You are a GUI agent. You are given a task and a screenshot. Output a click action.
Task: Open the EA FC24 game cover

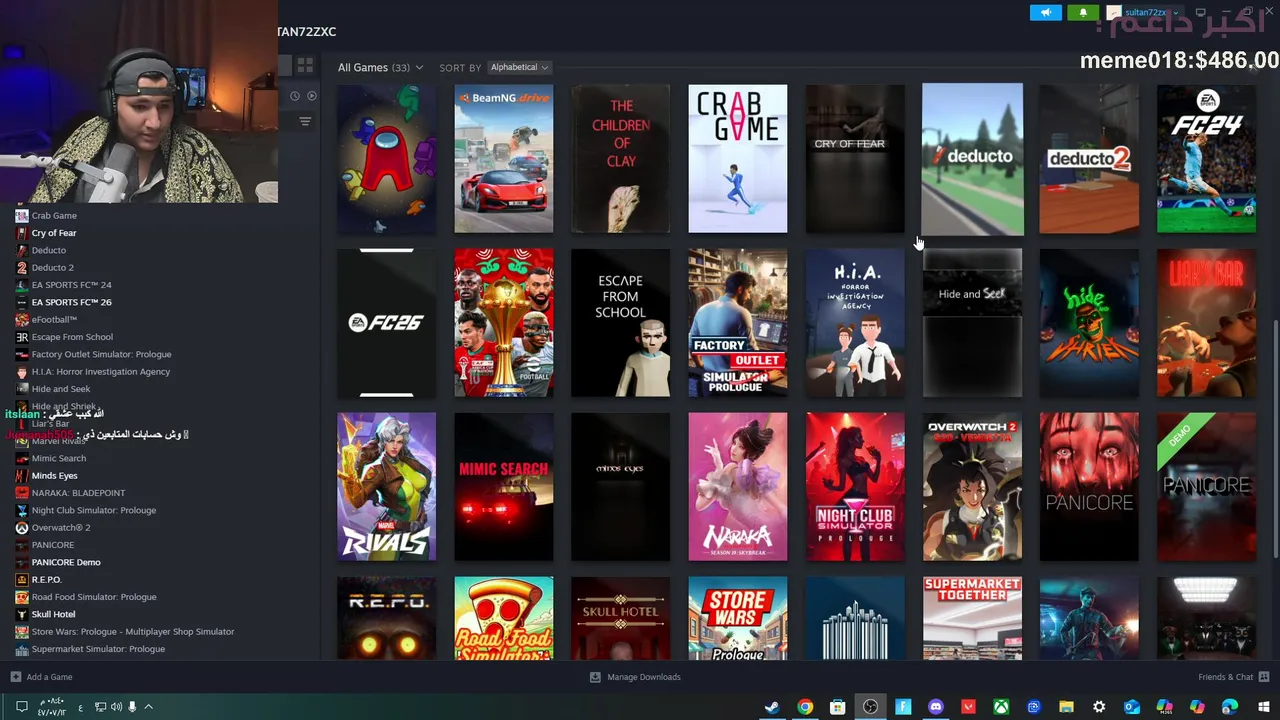(1206, 158)
